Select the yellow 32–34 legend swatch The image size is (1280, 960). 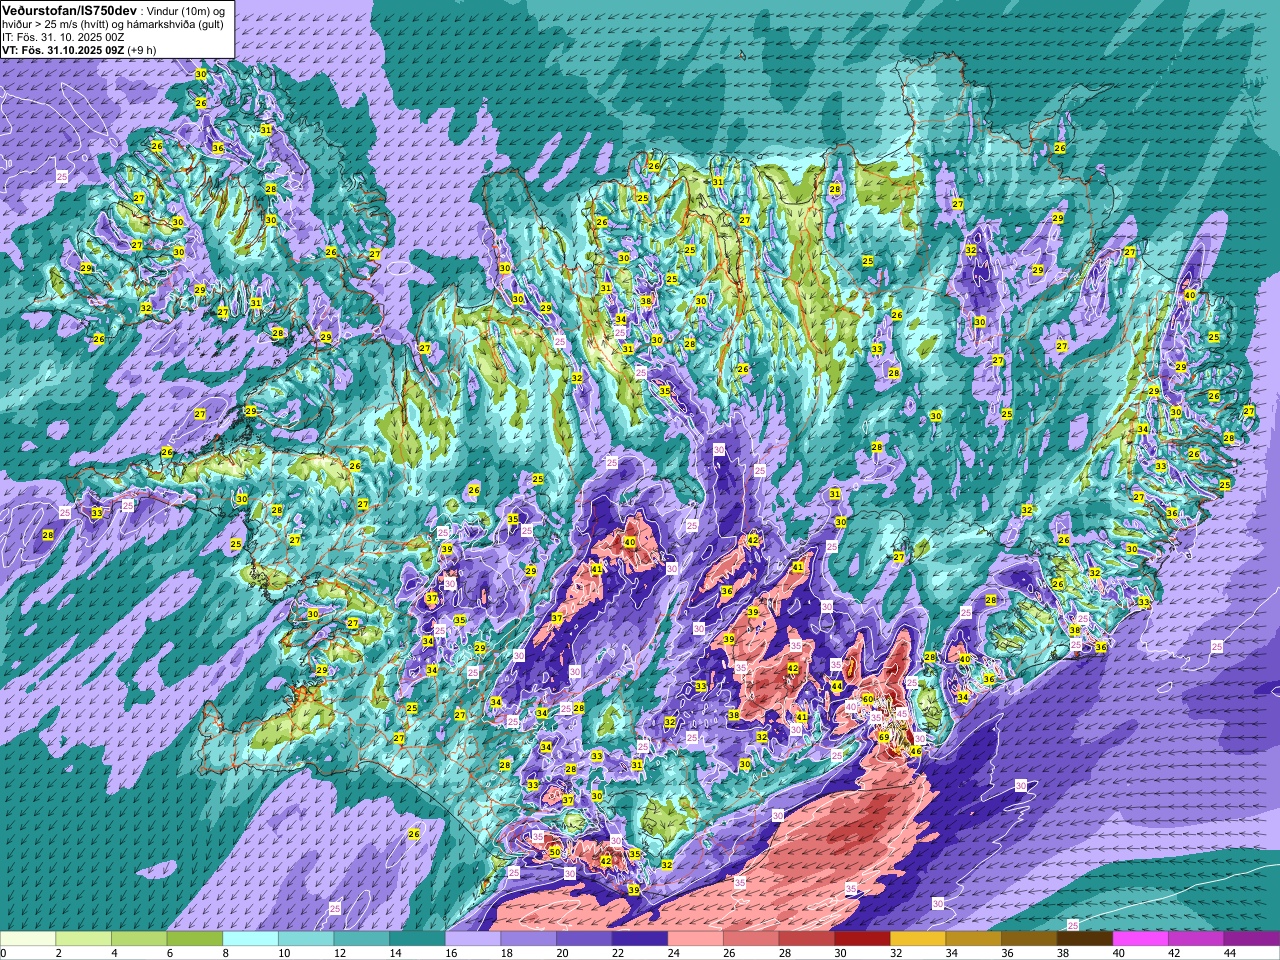coord(918,939)
